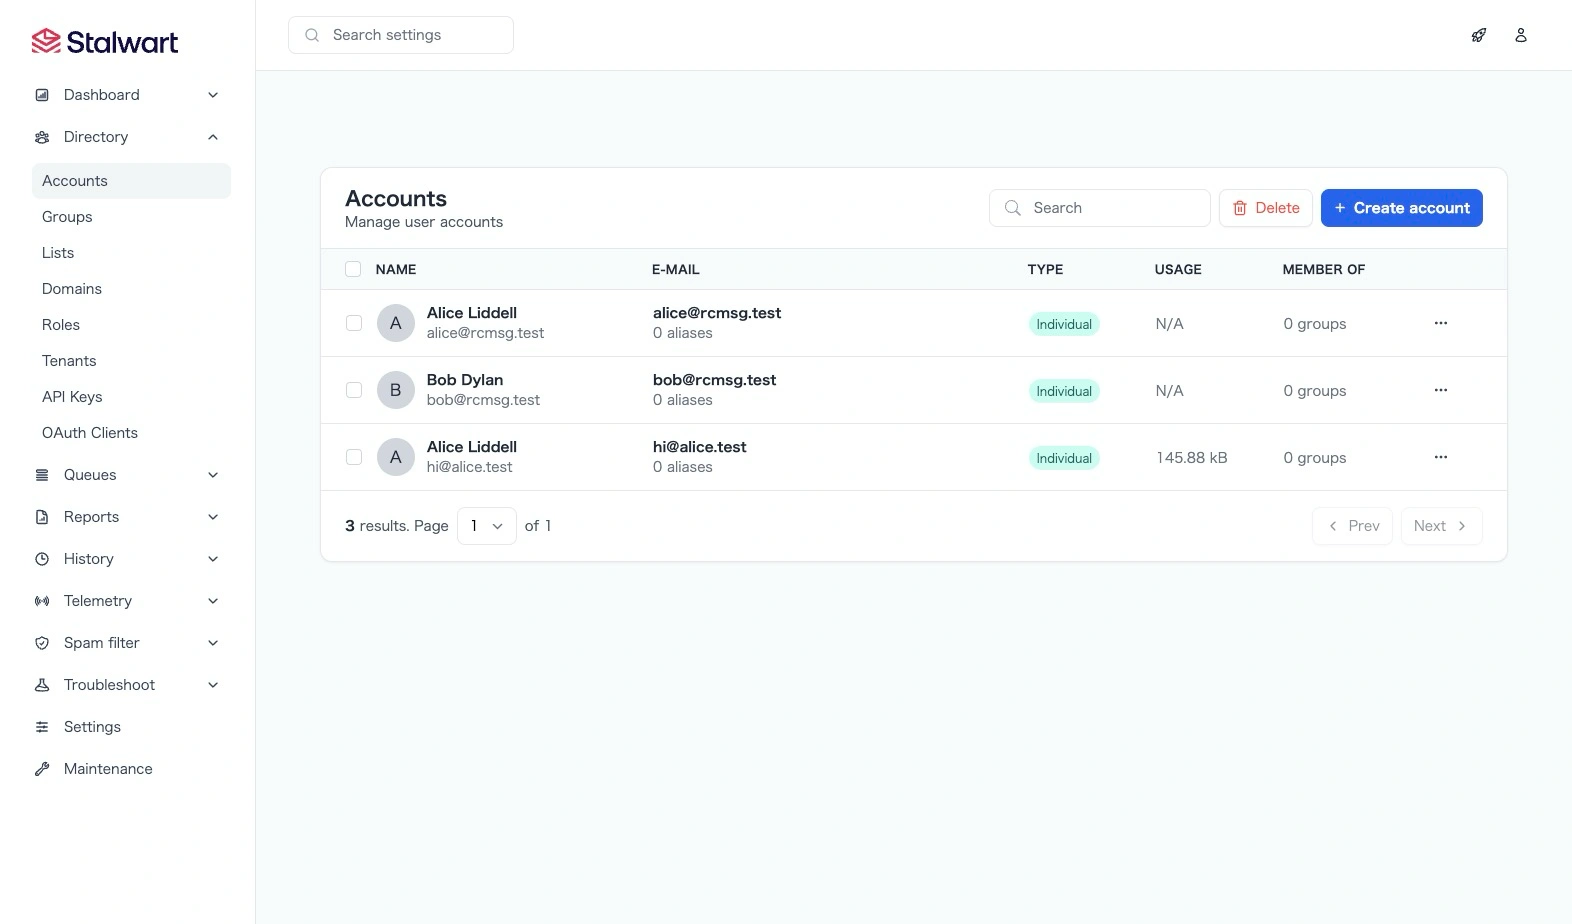Click the red Delete button
The height and width of the screenshot is (924, 1572).
[1265, 208]
